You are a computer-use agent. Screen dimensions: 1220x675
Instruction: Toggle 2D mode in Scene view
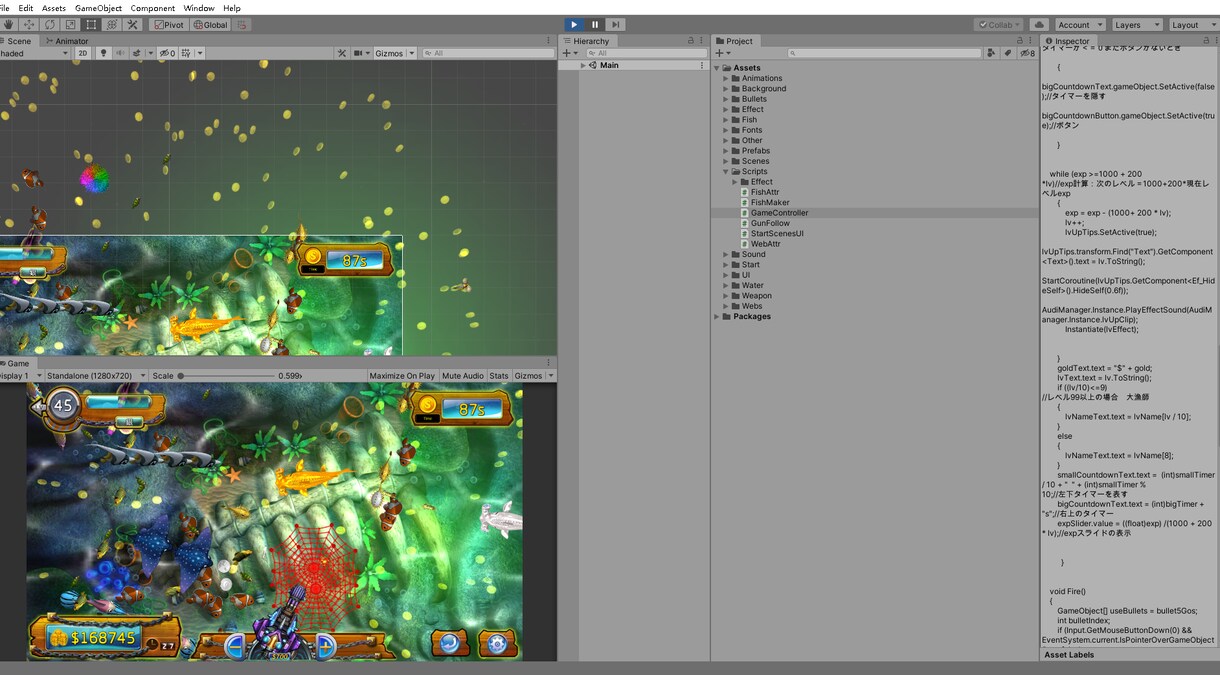click(83, 53)
